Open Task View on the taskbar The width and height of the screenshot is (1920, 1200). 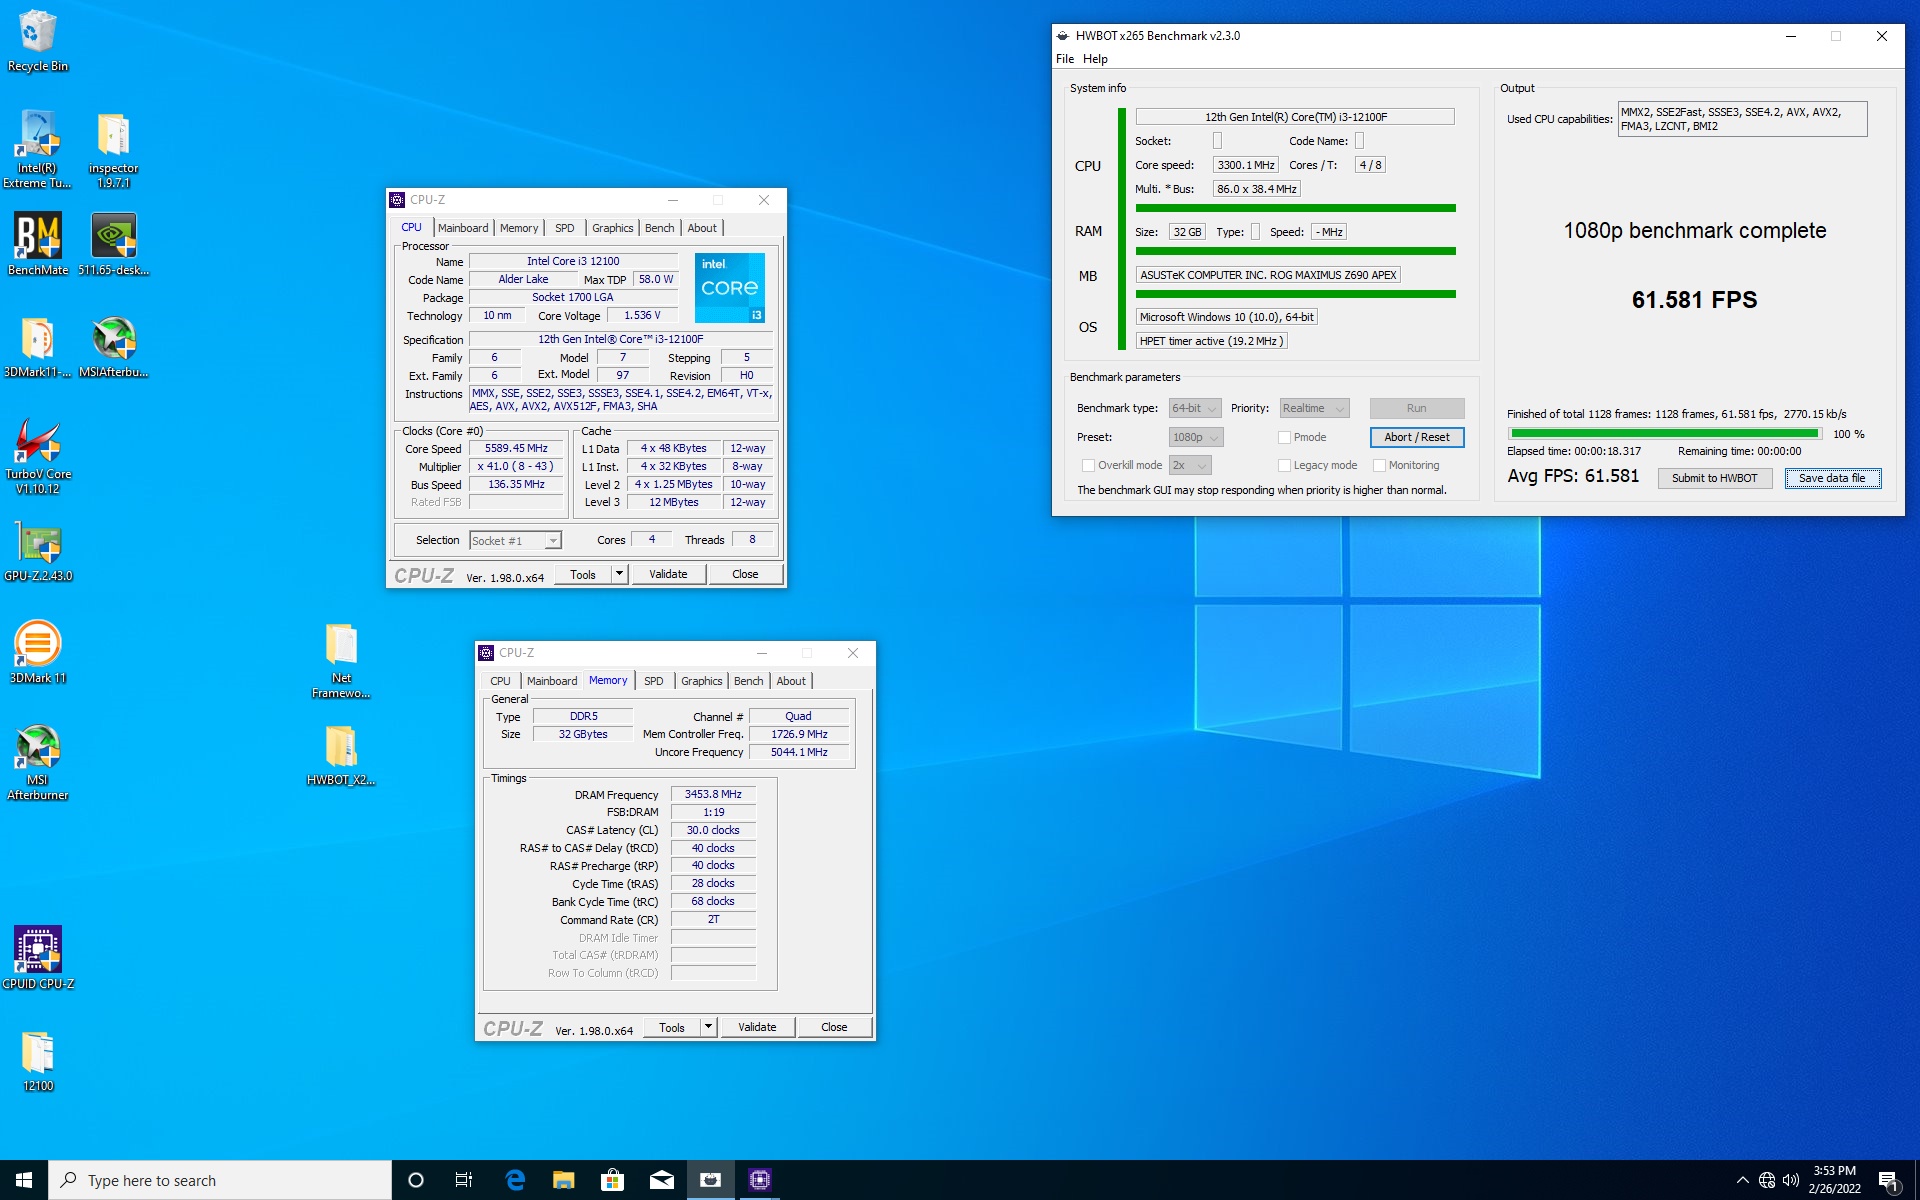click(464, 1180)
